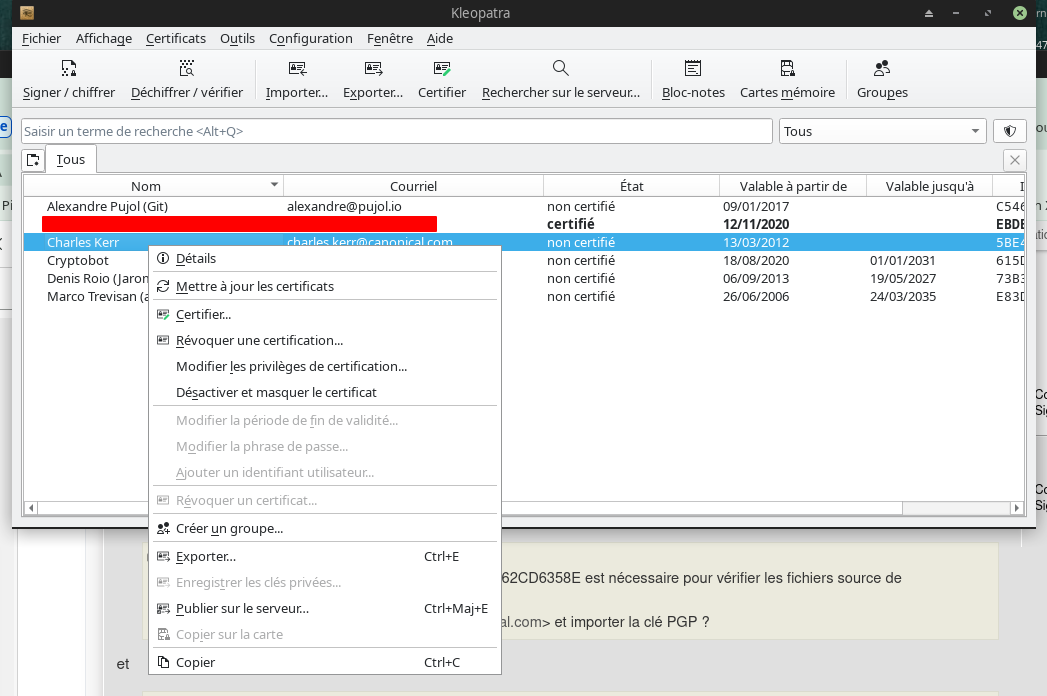This screenshot has height=696, width=1047.
Task: Open the Kleopatra title bar app icon
Action: coord(27,13)
